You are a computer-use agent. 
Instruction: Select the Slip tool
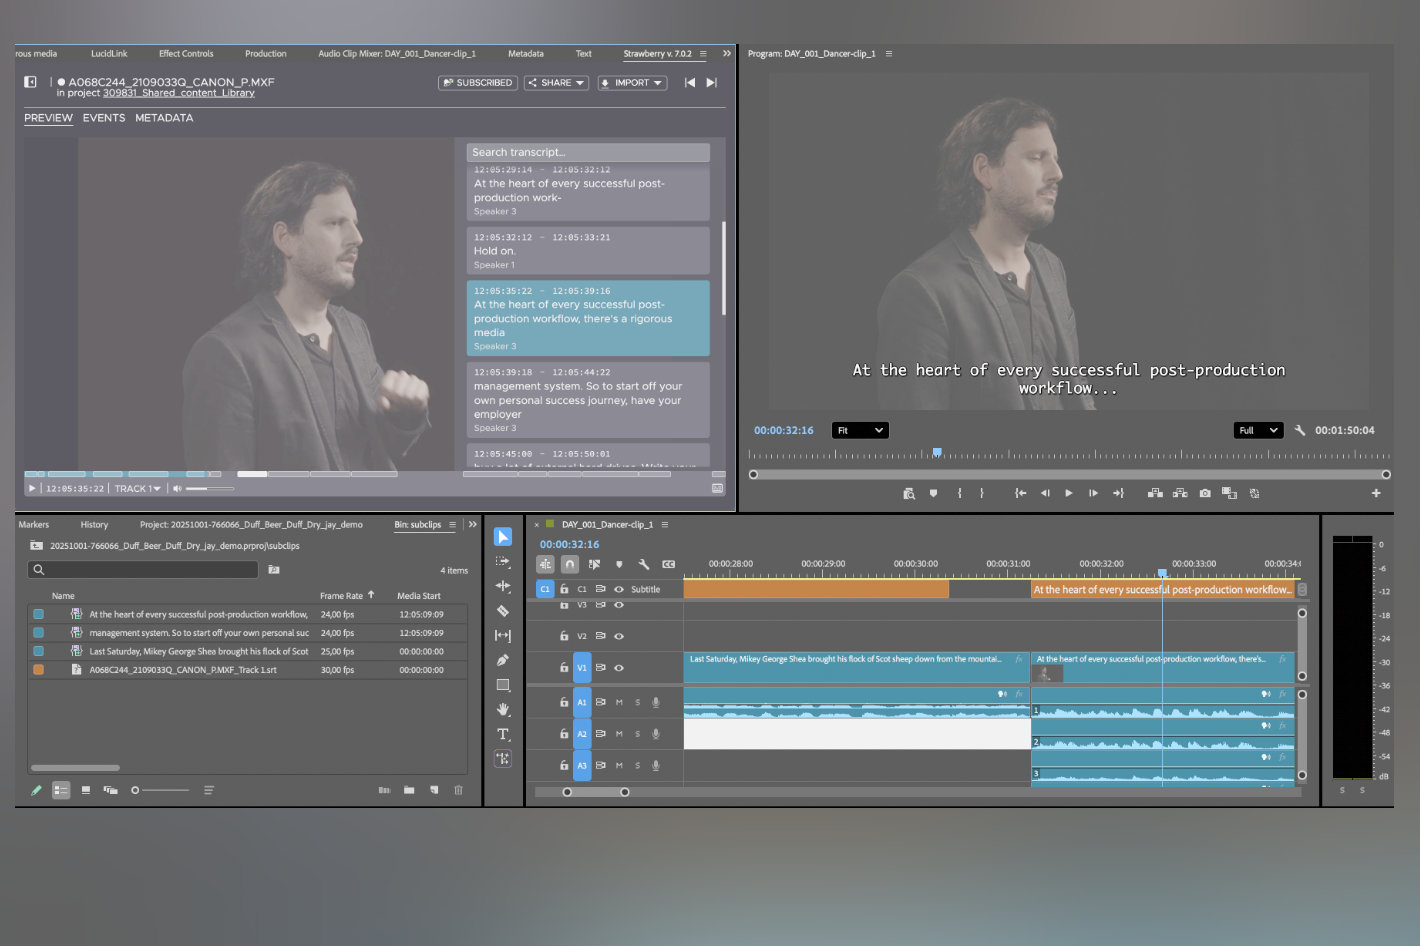503,635
